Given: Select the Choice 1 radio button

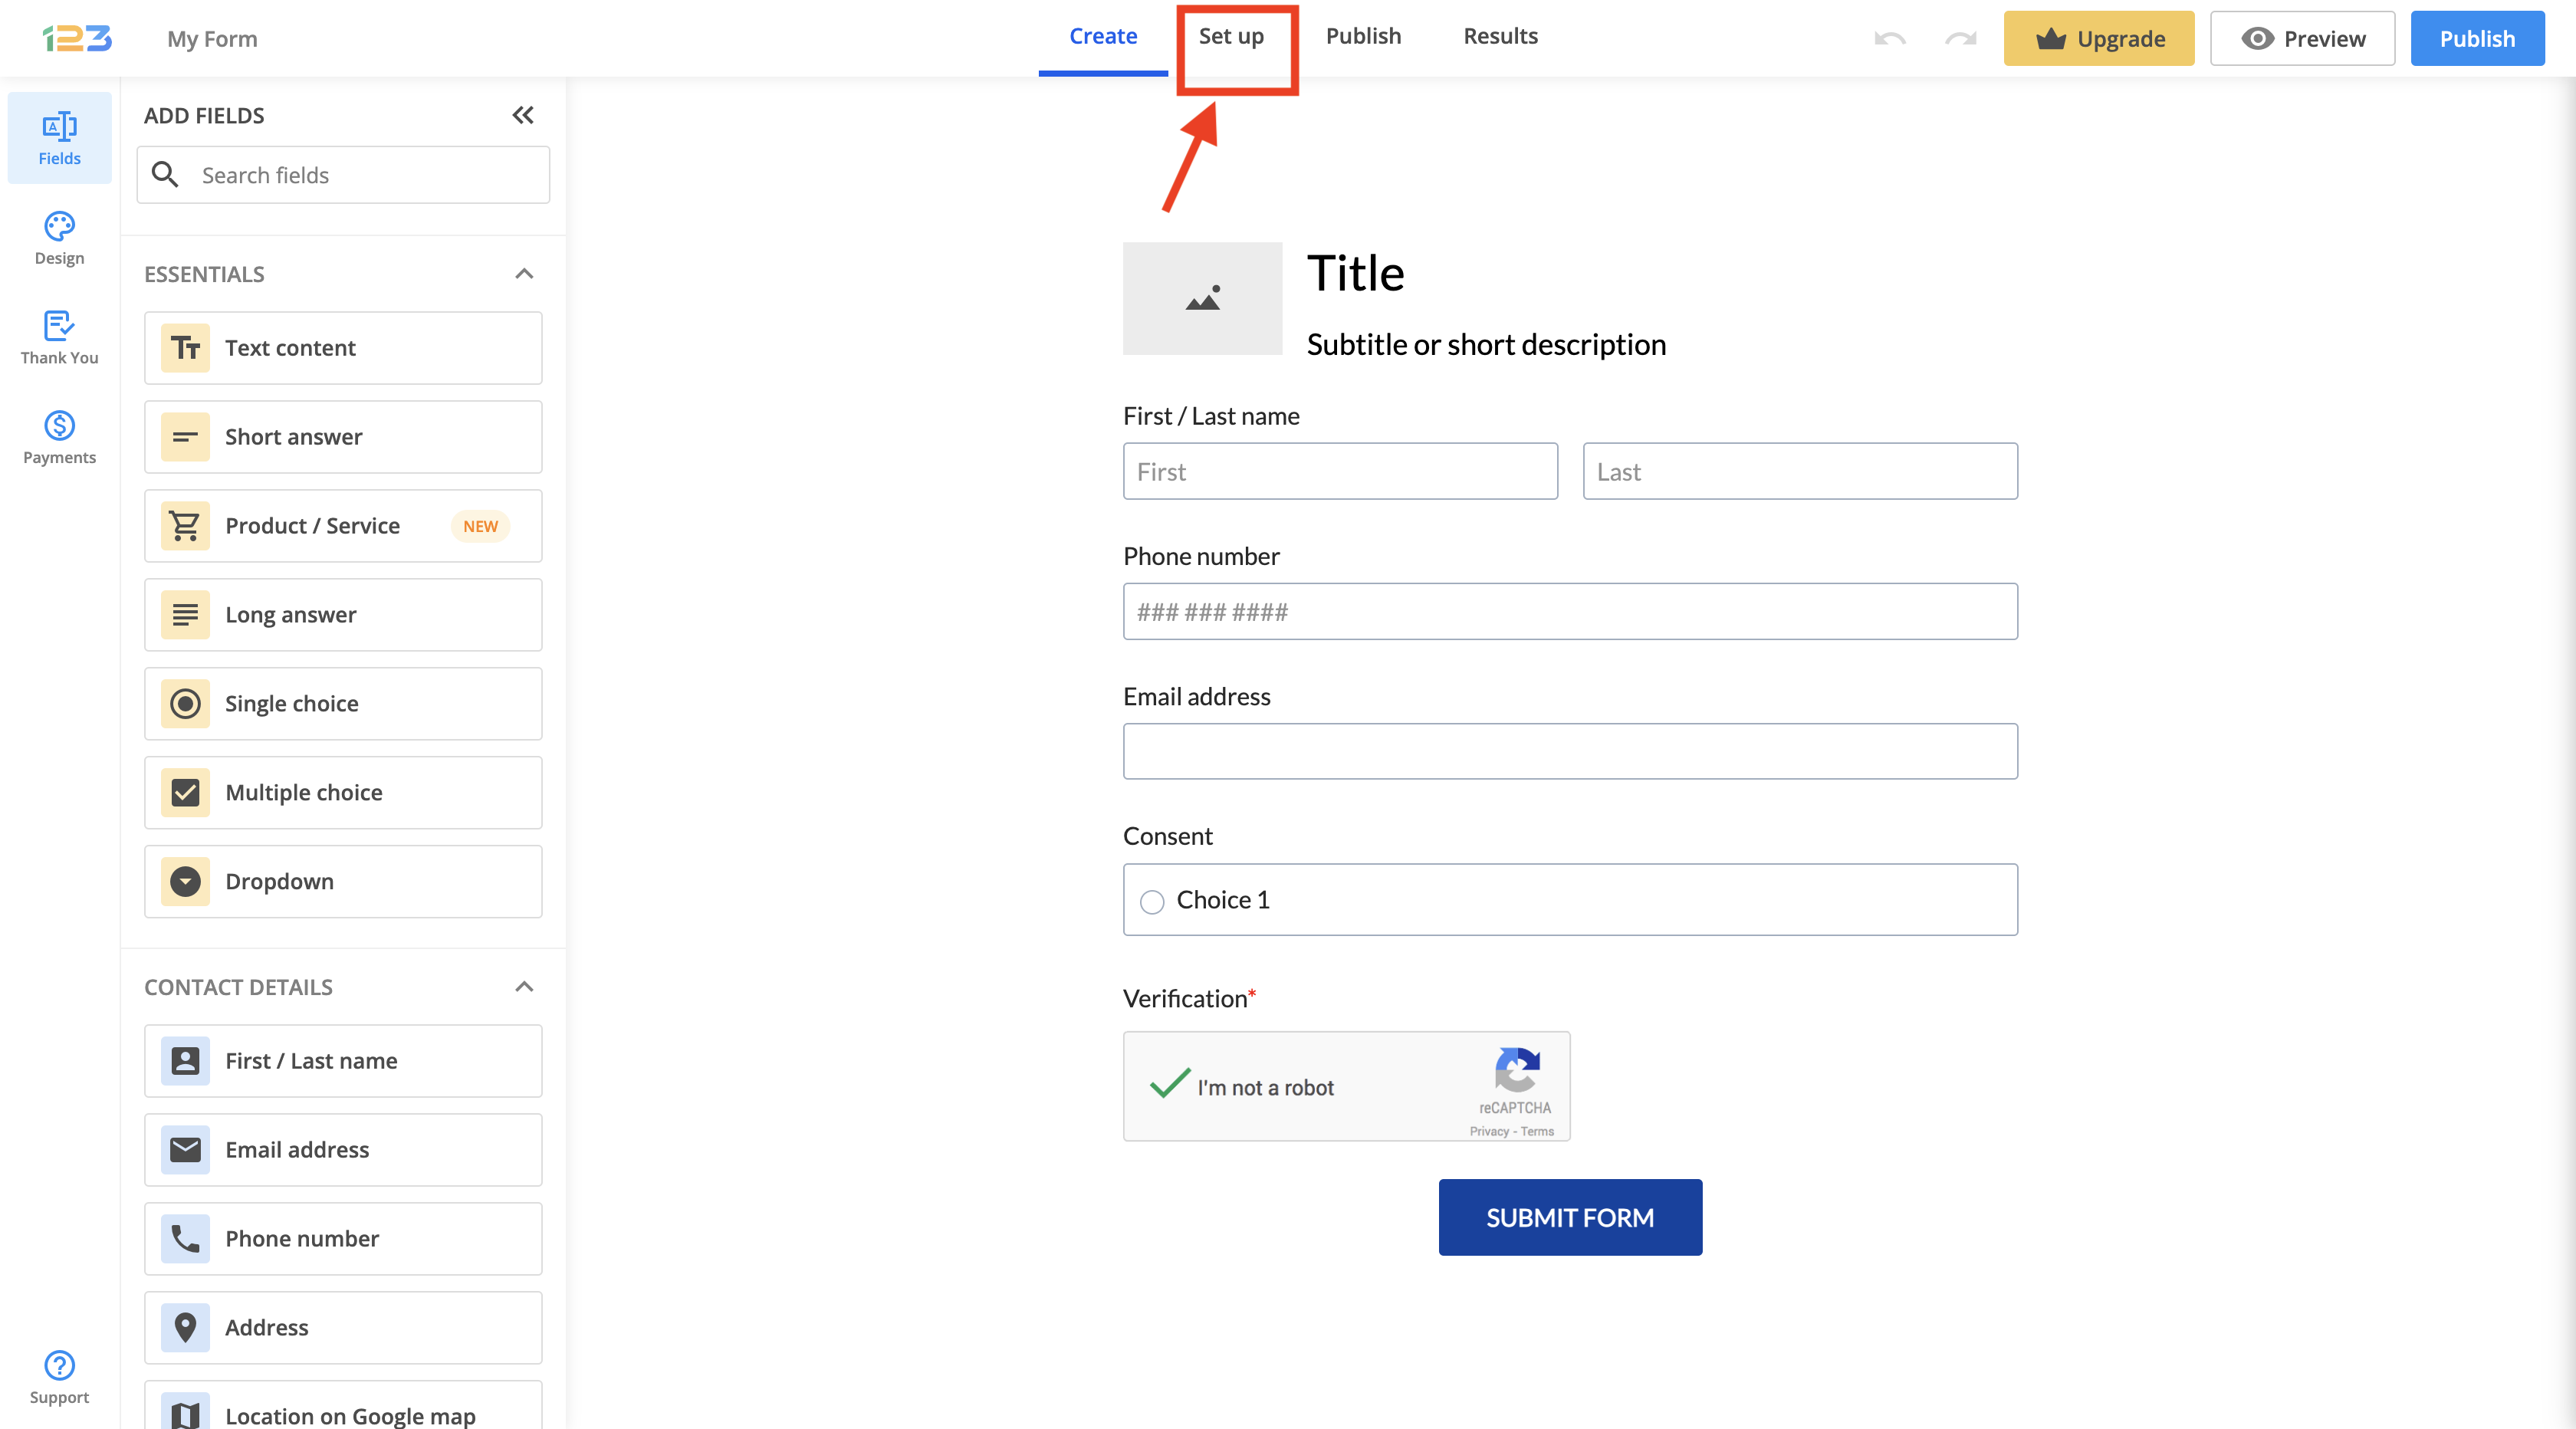Looking at the screenshot, I should (1152, 901).
